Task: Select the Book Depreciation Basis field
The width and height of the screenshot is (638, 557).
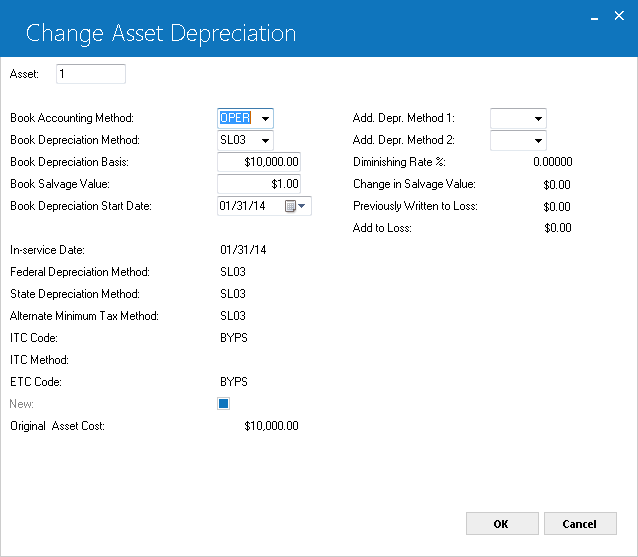Action: 259,162
